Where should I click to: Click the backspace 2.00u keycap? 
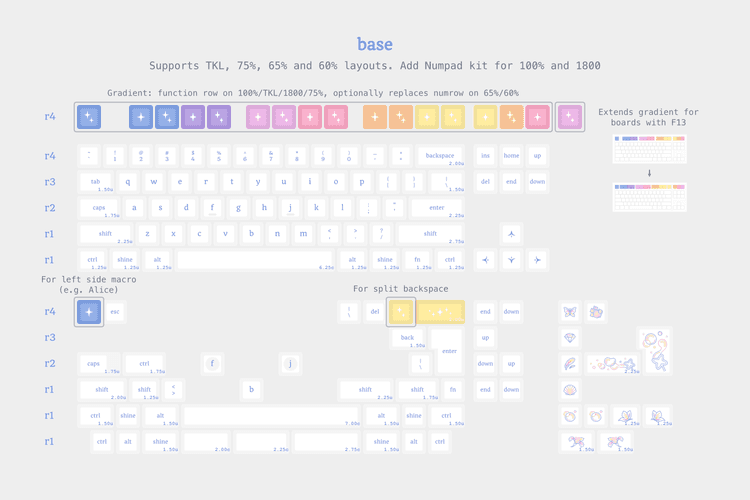tap(440, 156)
